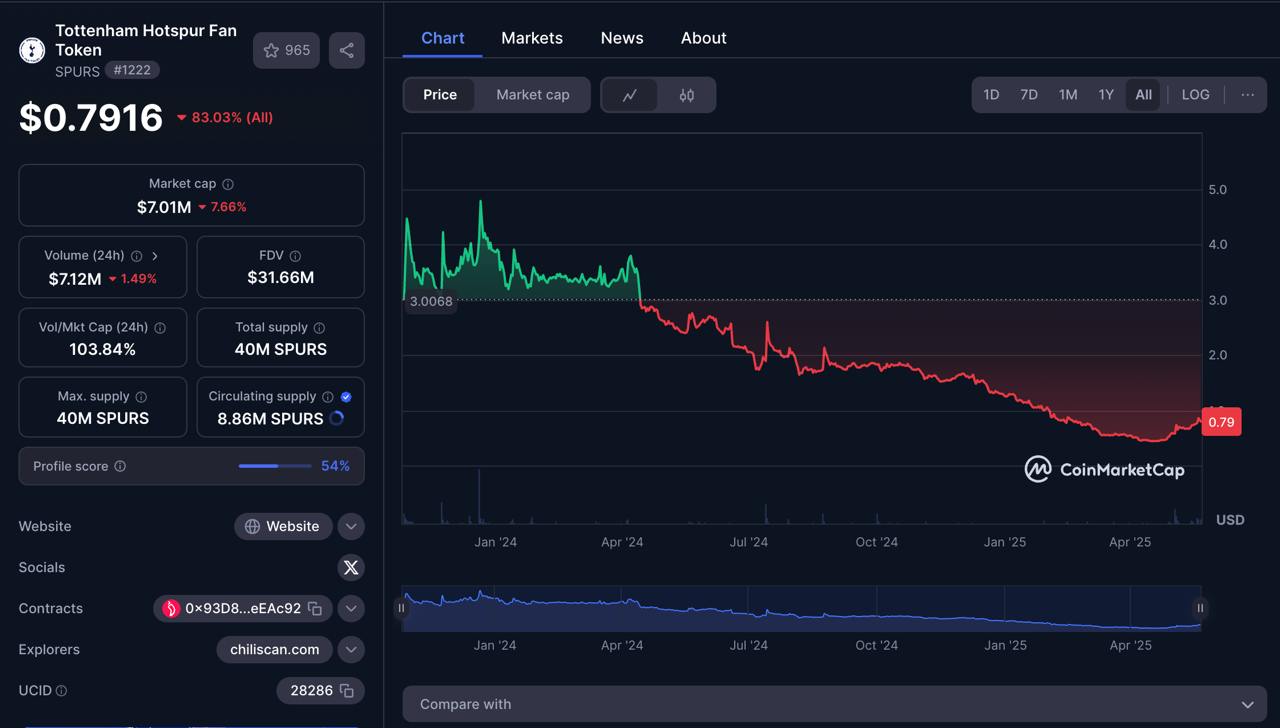Viewport: 1280px width, 728px height.
Task: Select Market cap chart mode
Action: click(533, 95)
